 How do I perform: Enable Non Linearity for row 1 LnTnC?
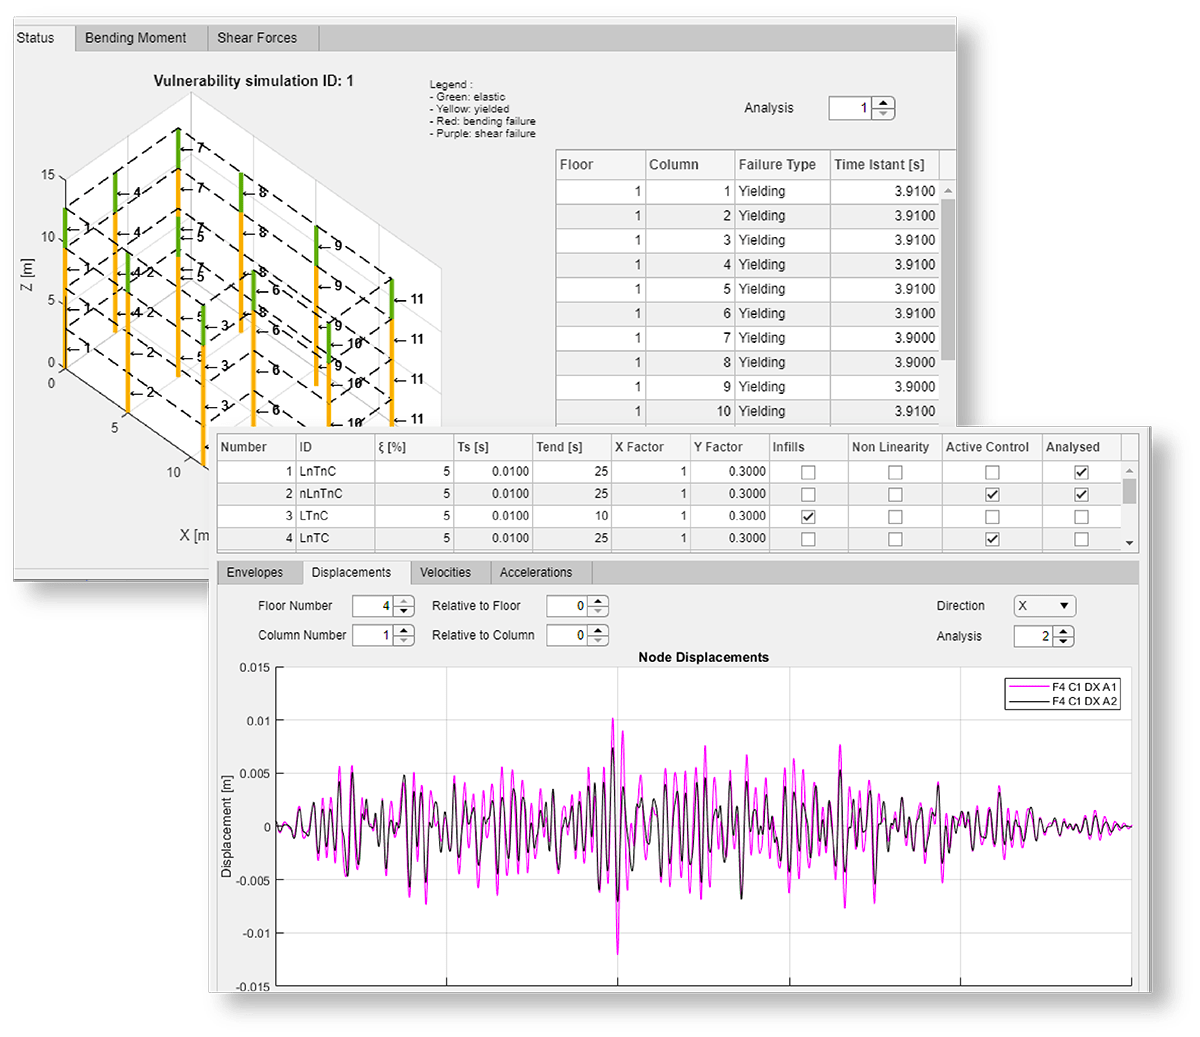pyautogui.click(x=895, y=472)
